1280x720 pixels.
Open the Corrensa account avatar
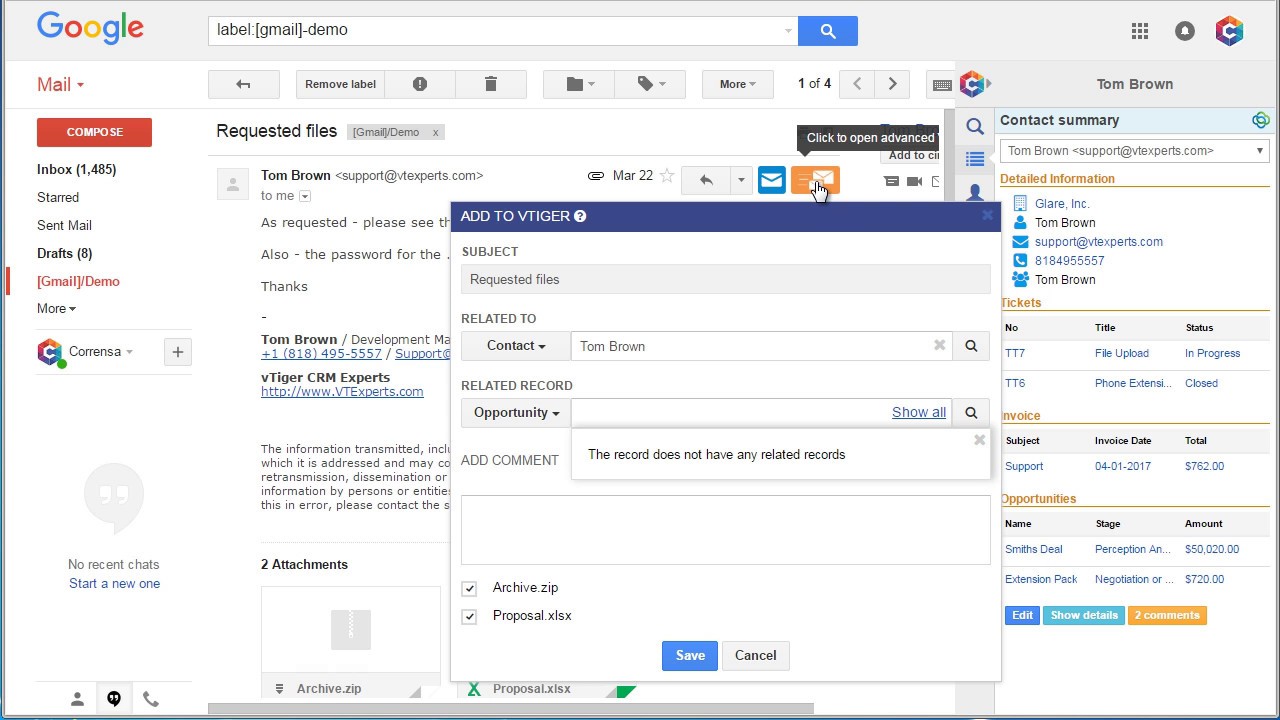(1229, 31)
